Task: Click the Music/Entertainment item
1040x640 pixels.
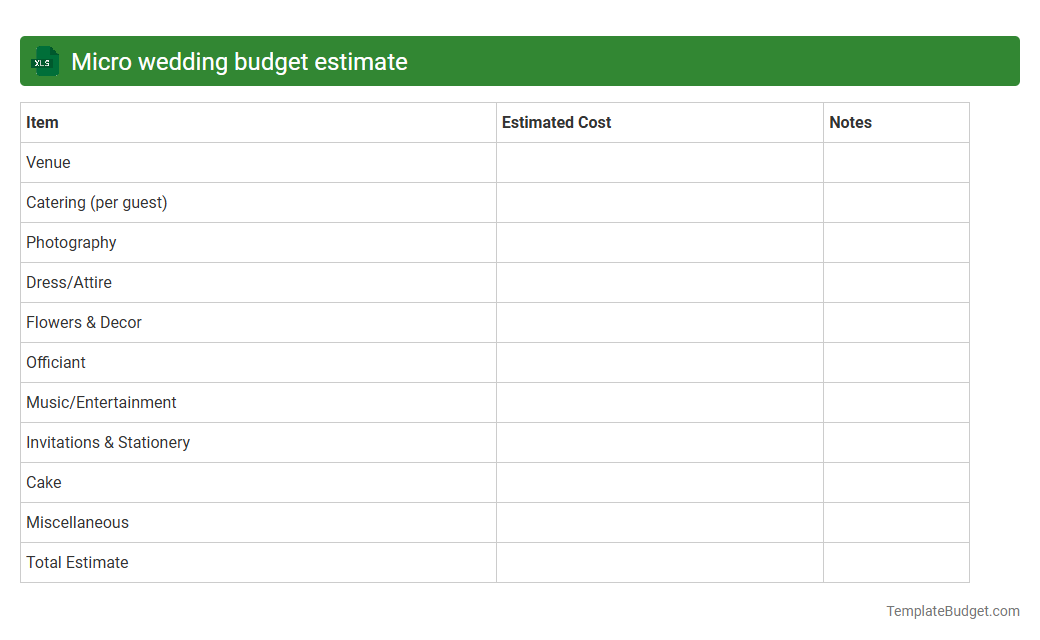Action: point(101,402)
